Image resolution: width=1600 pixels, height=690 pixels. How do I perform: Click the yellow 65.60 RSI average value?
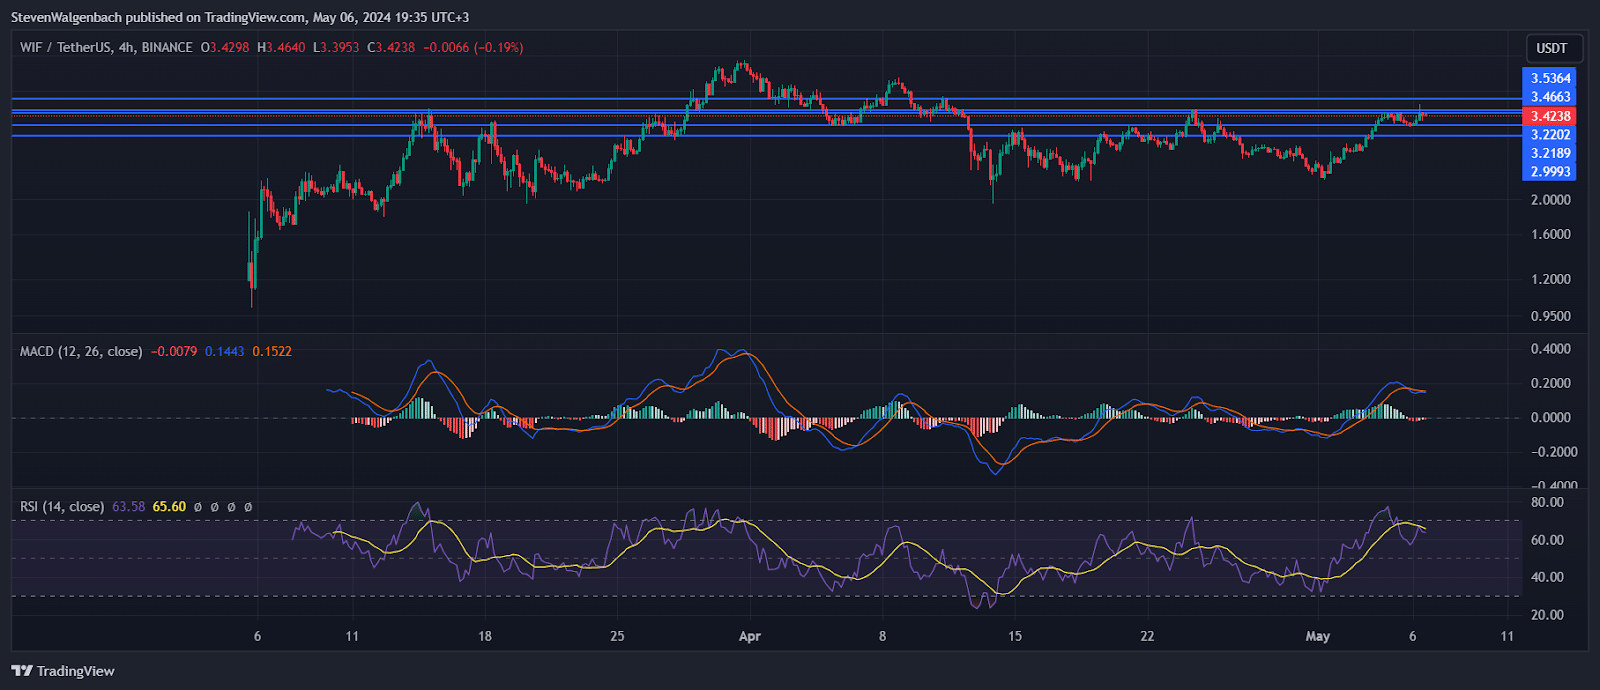coord(169,507)
